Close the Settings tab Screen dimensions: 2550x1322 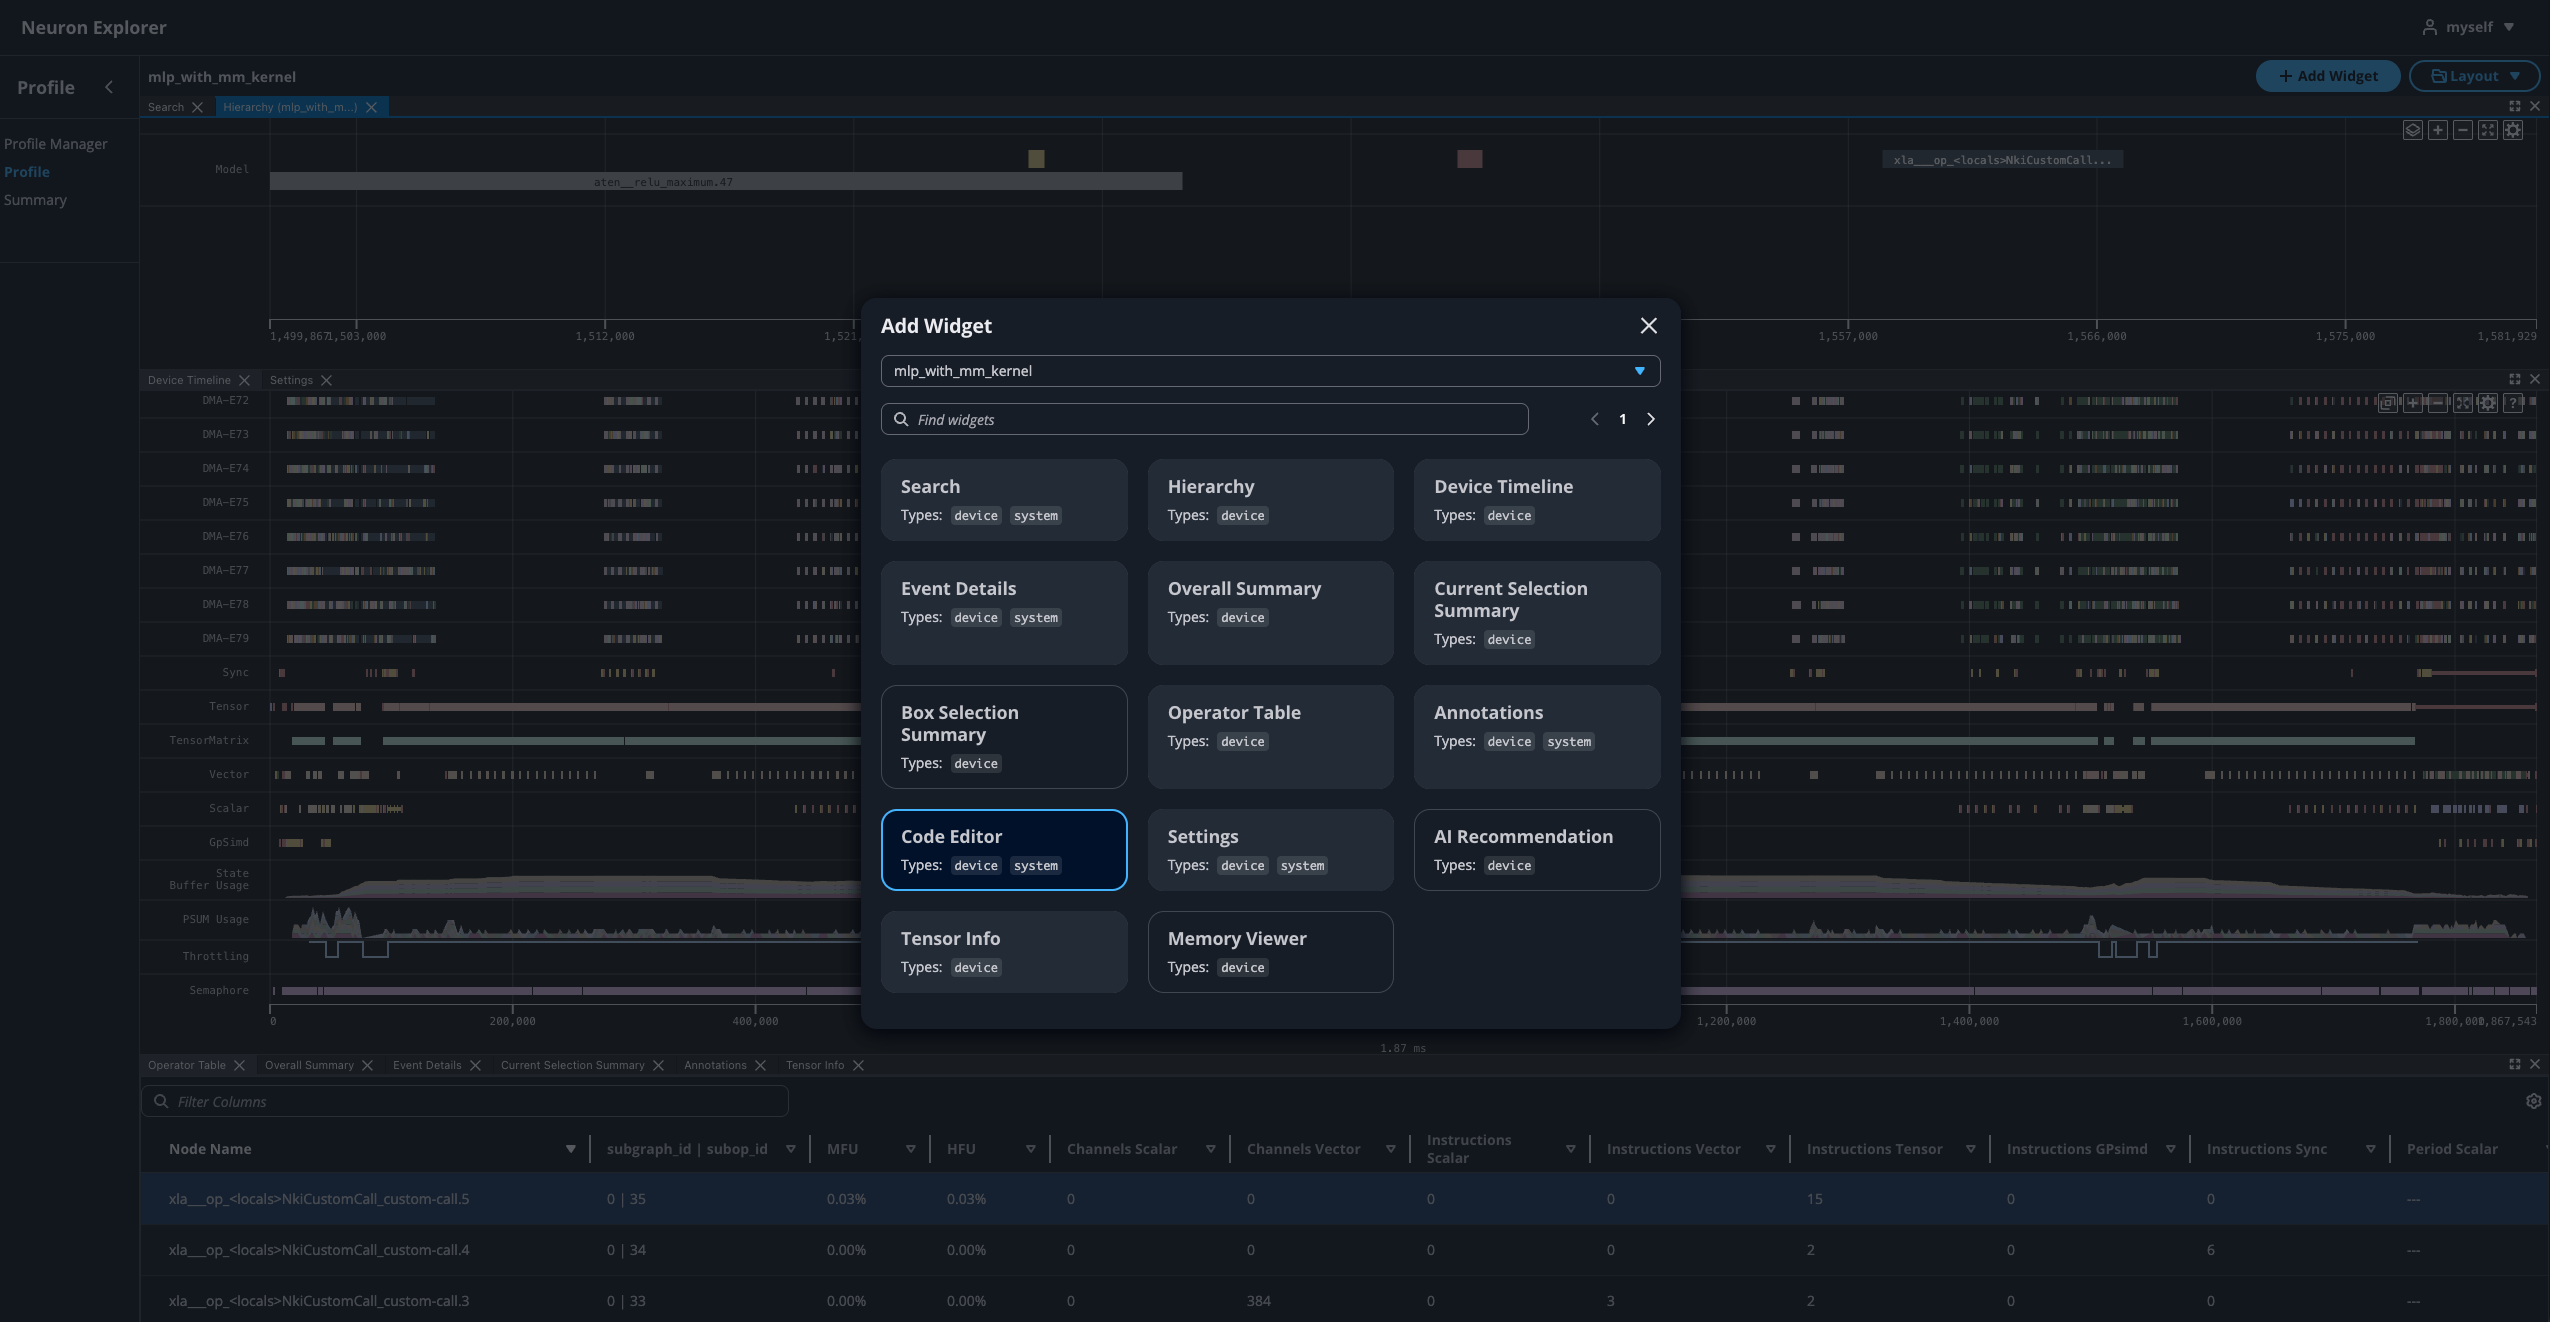[326, 380]
